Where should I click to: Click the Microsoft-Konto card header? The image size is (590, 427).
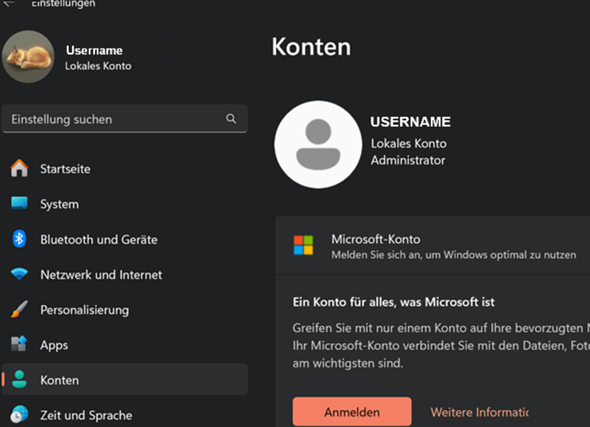point(432,246)
